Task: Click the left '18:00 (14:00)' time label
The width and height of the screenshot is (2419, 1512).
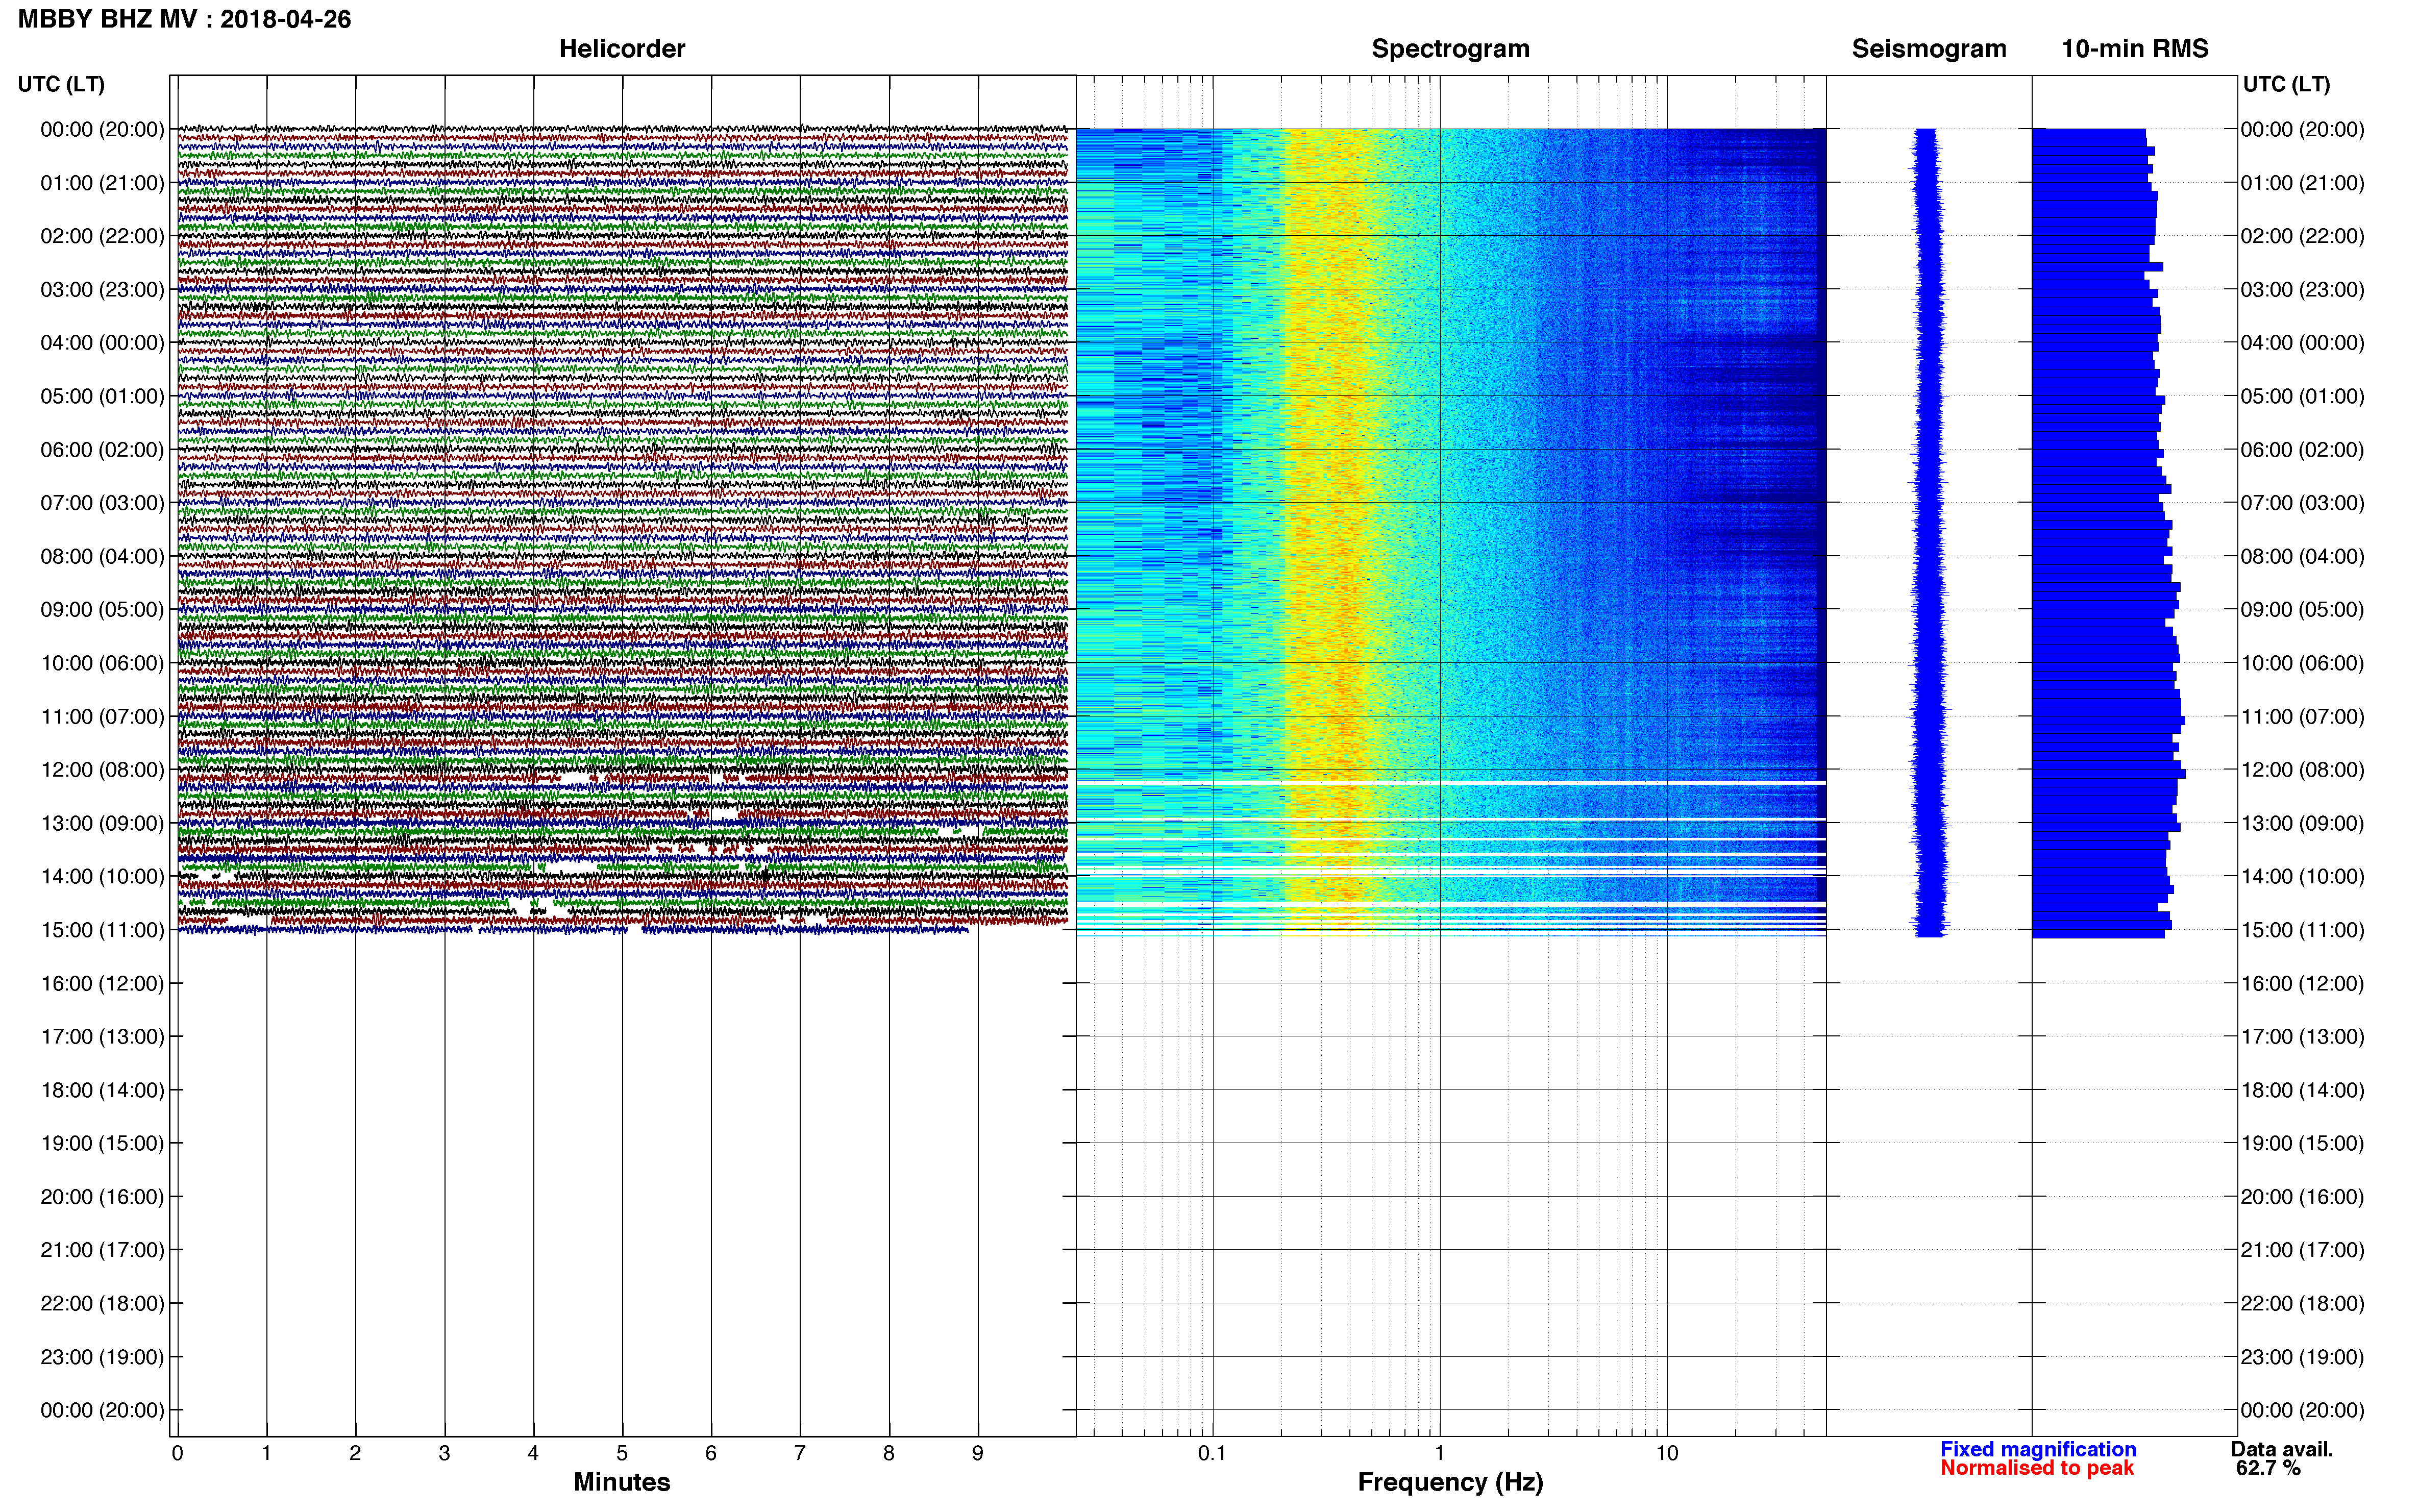Action: click(102, 1090)
